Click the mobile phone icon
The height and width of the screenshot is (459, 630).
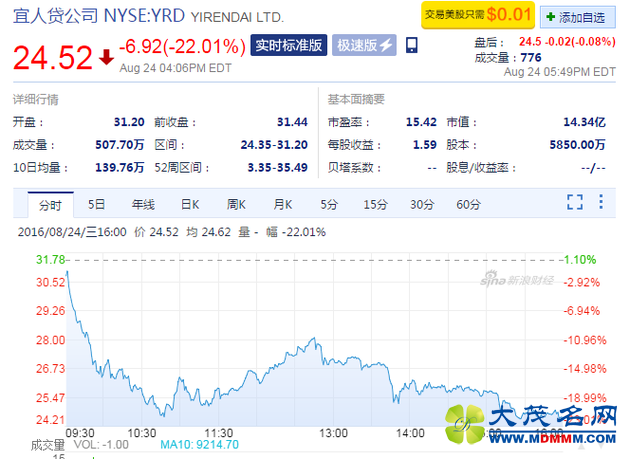[x=411, y=45]
